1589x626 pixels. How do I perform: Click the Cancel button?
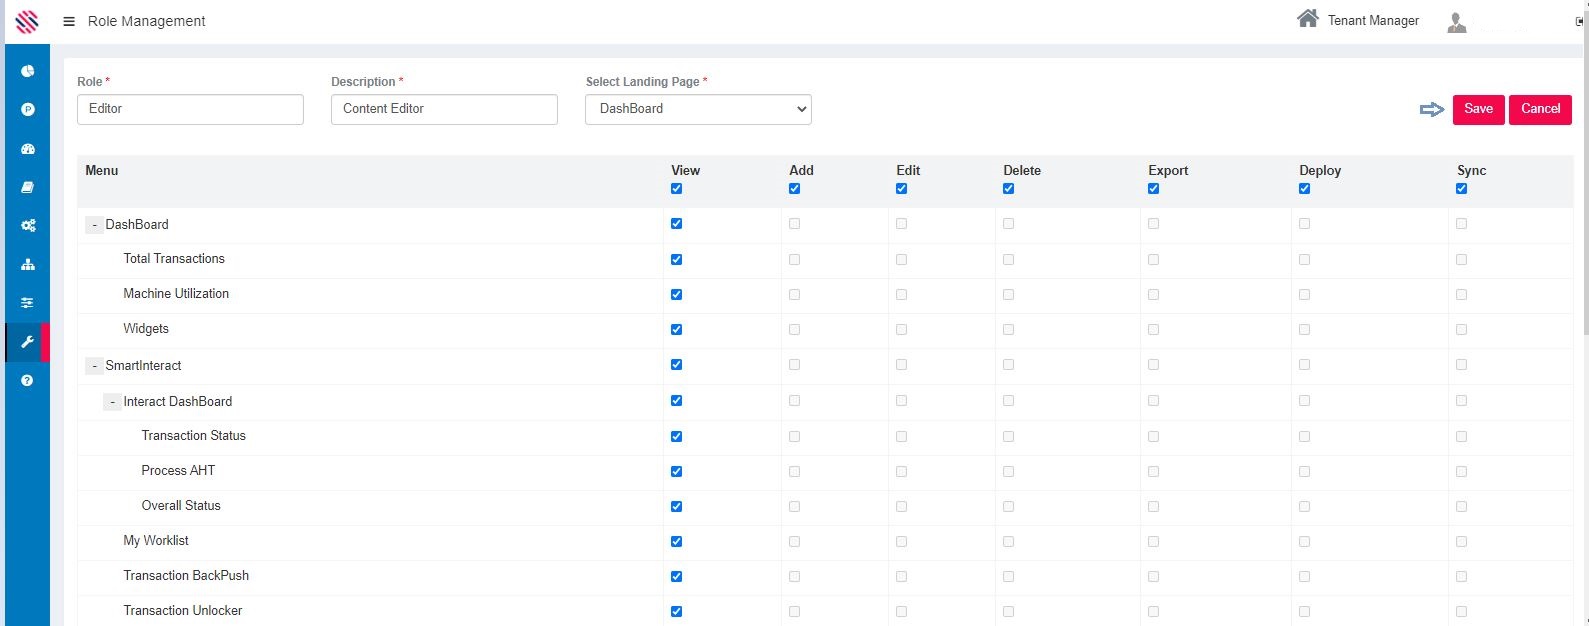(1540, 109)
